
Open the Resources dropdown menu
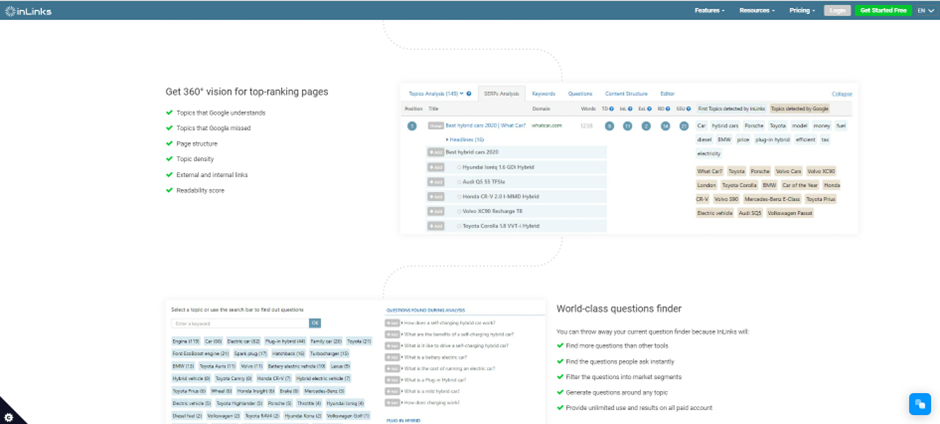coord(757,10)
